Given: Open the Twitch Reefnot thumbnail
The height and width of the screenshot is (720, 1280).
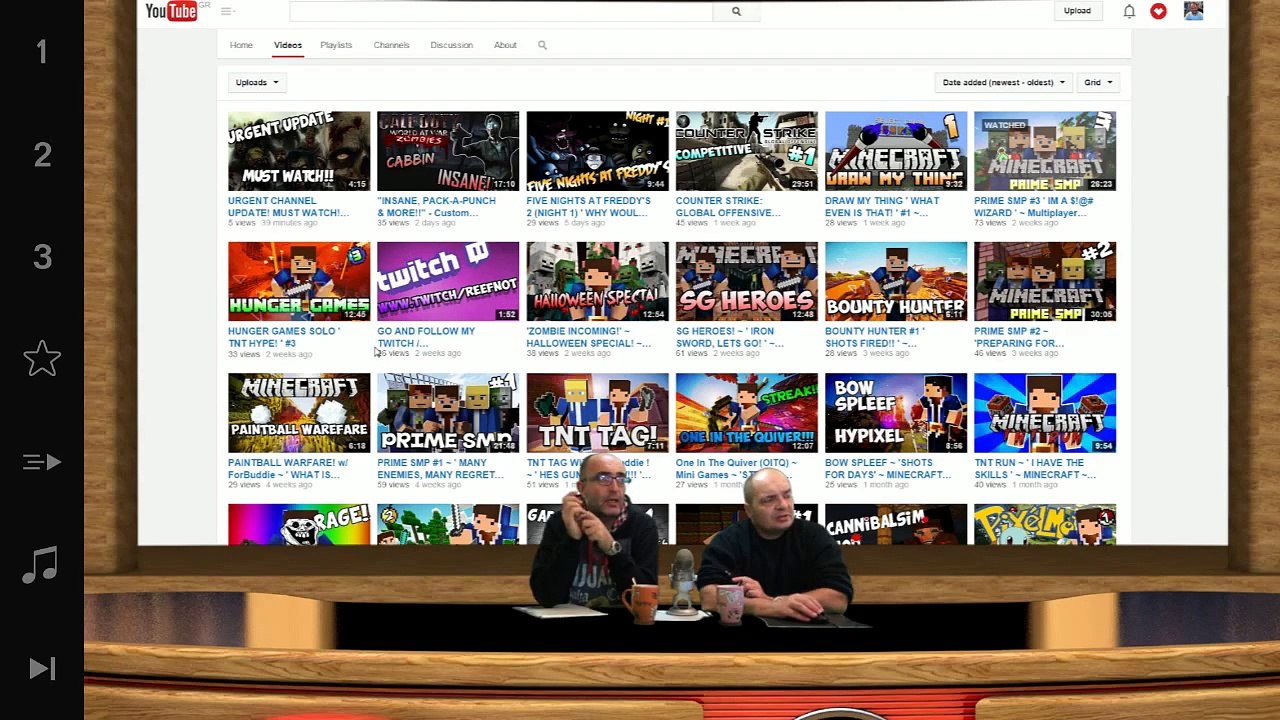Looking at the screenshot, I should click(x=448, y=281).
